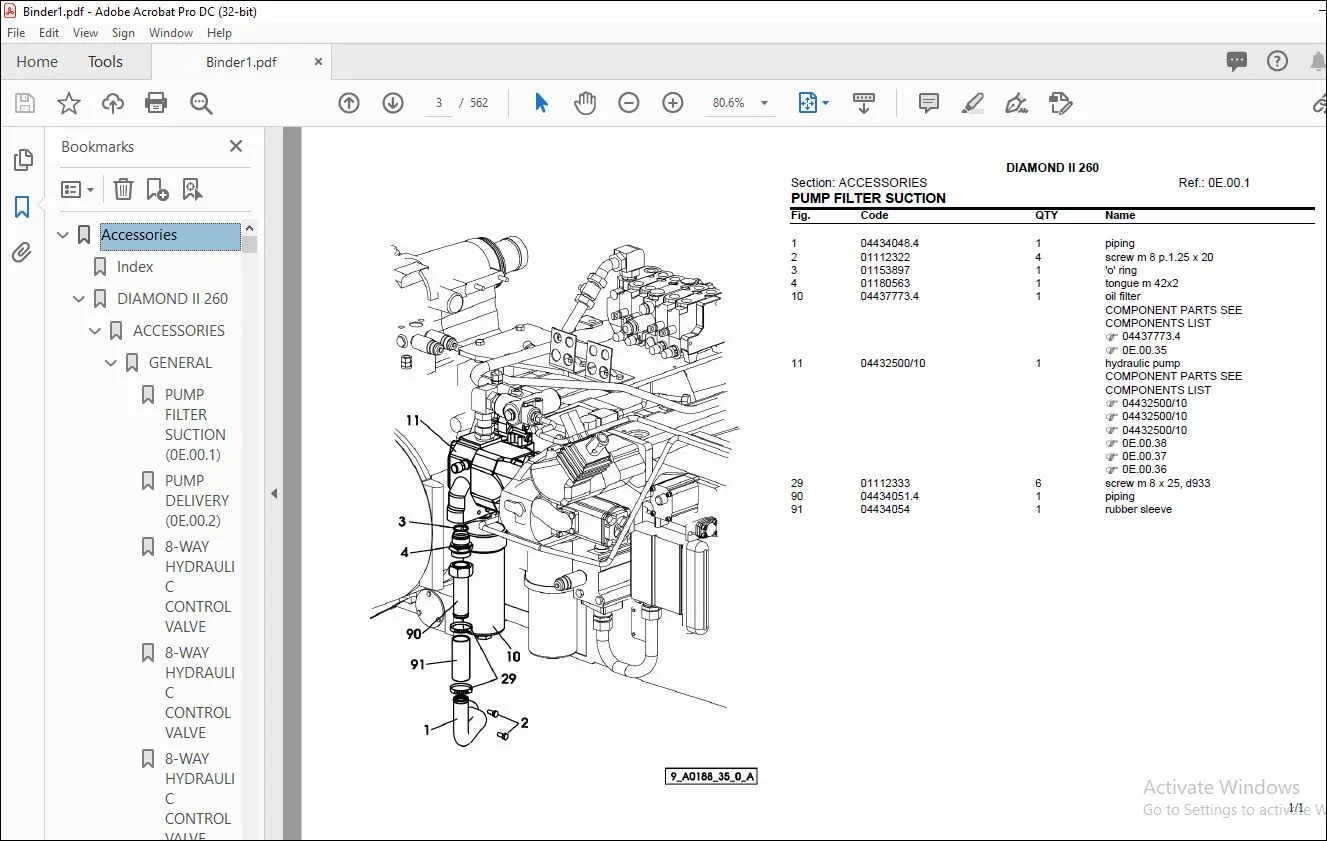Go to the next page

coord(393,103)
